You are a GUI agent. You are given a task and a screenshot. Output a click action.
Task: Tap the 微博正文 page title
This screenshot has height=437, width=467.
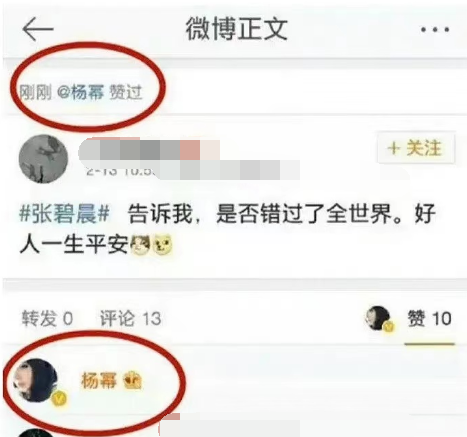point(236,29)
